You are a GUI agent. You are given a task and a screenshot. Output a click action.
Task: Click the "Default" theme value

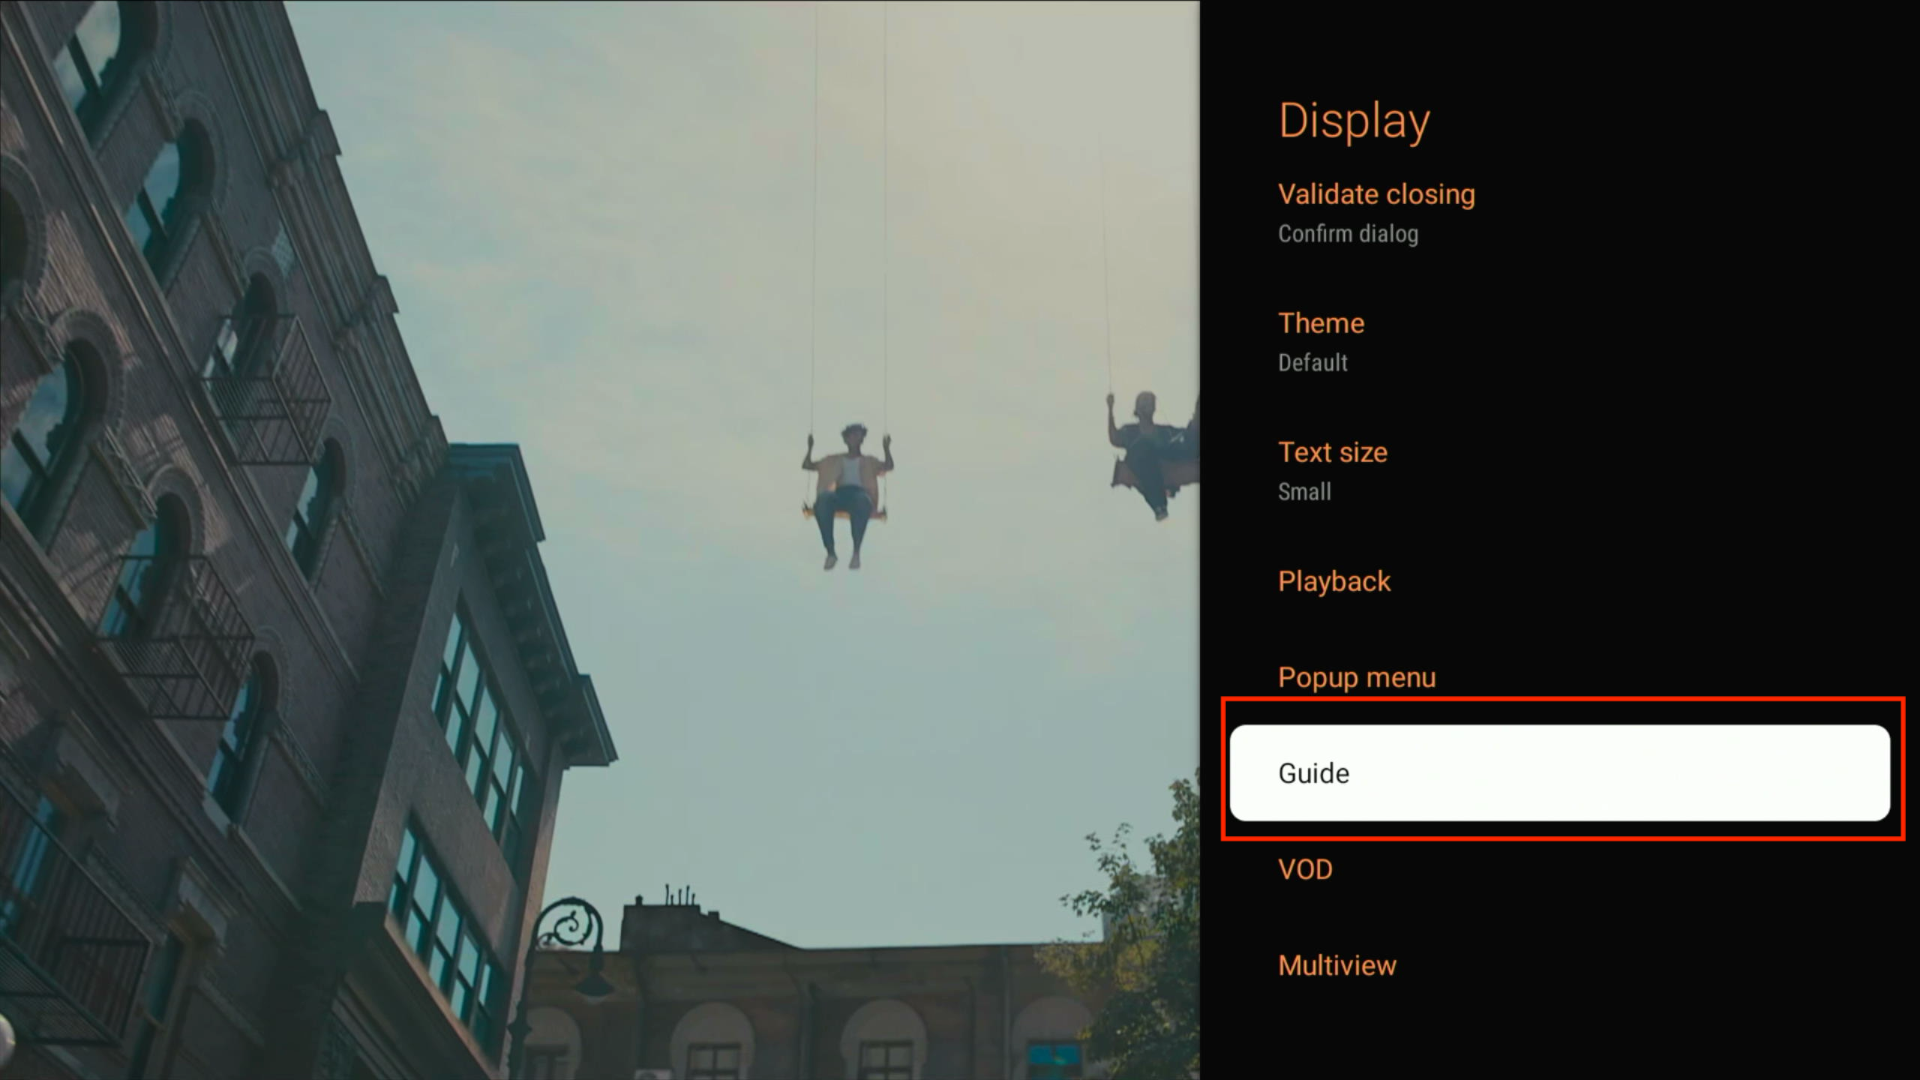coord(1312,363)
